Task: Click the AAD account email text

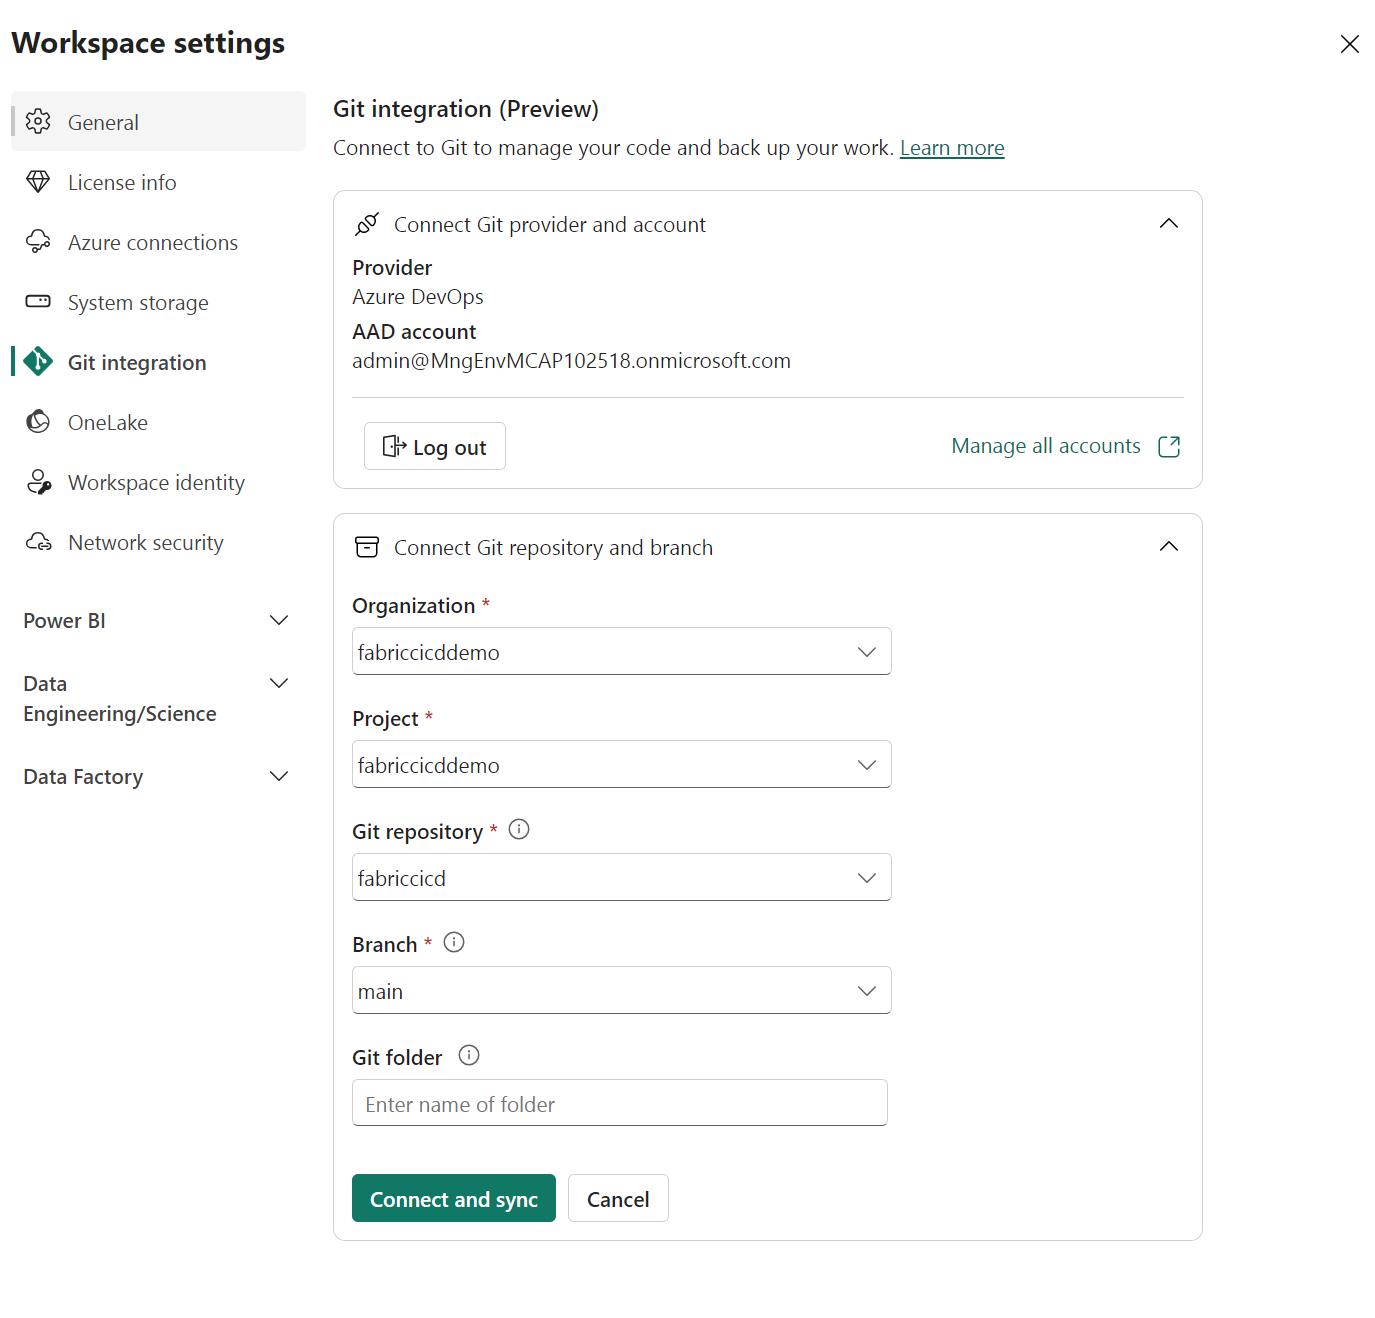Action: point(571,361)
